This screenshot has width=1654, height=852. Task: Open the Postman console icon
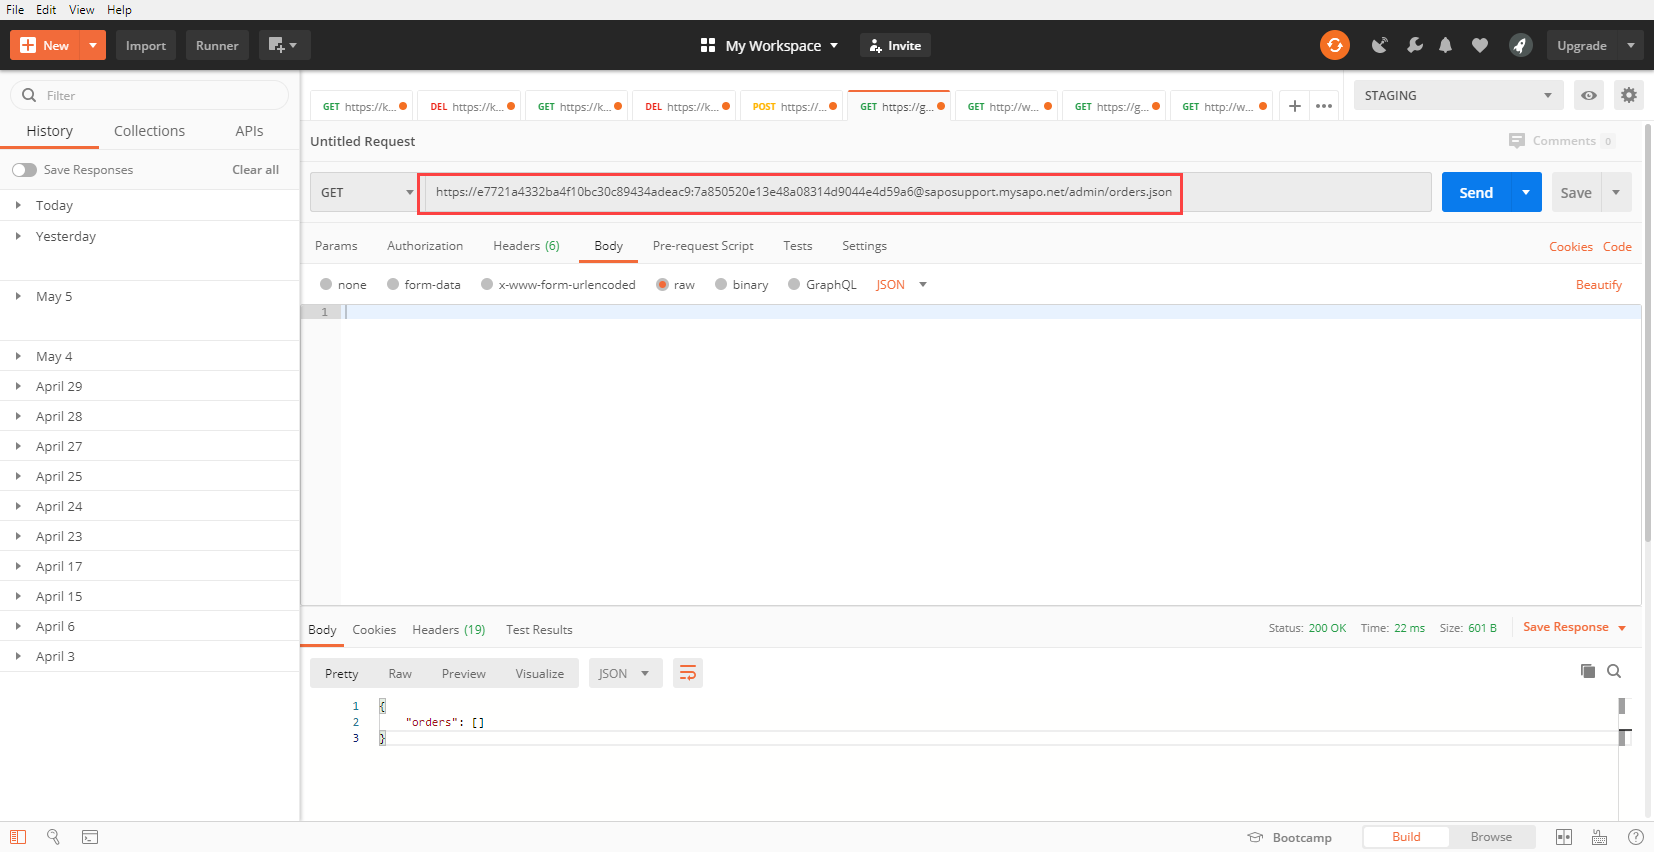click(90, 837)
